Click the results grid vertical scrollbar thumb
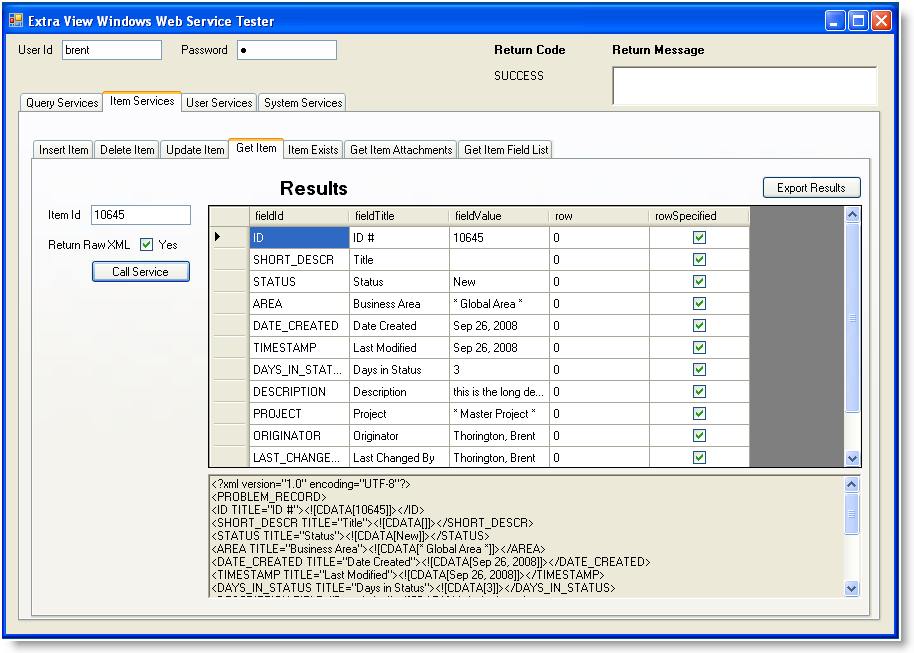This screenshot has width=914, height=653. tap(852, 318)
